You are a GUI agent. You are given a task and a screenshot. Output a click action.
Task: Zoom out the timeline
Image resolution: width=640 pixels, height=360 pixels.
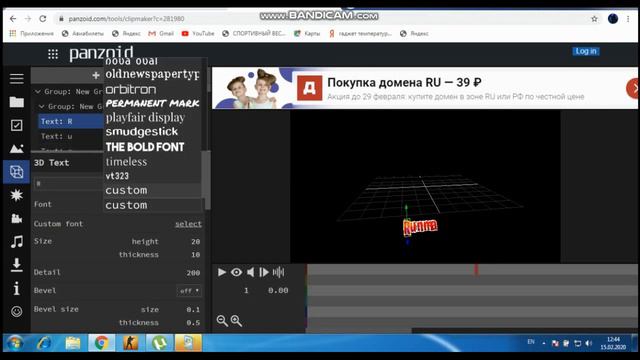pyautogui.click(x=222, y=321)
